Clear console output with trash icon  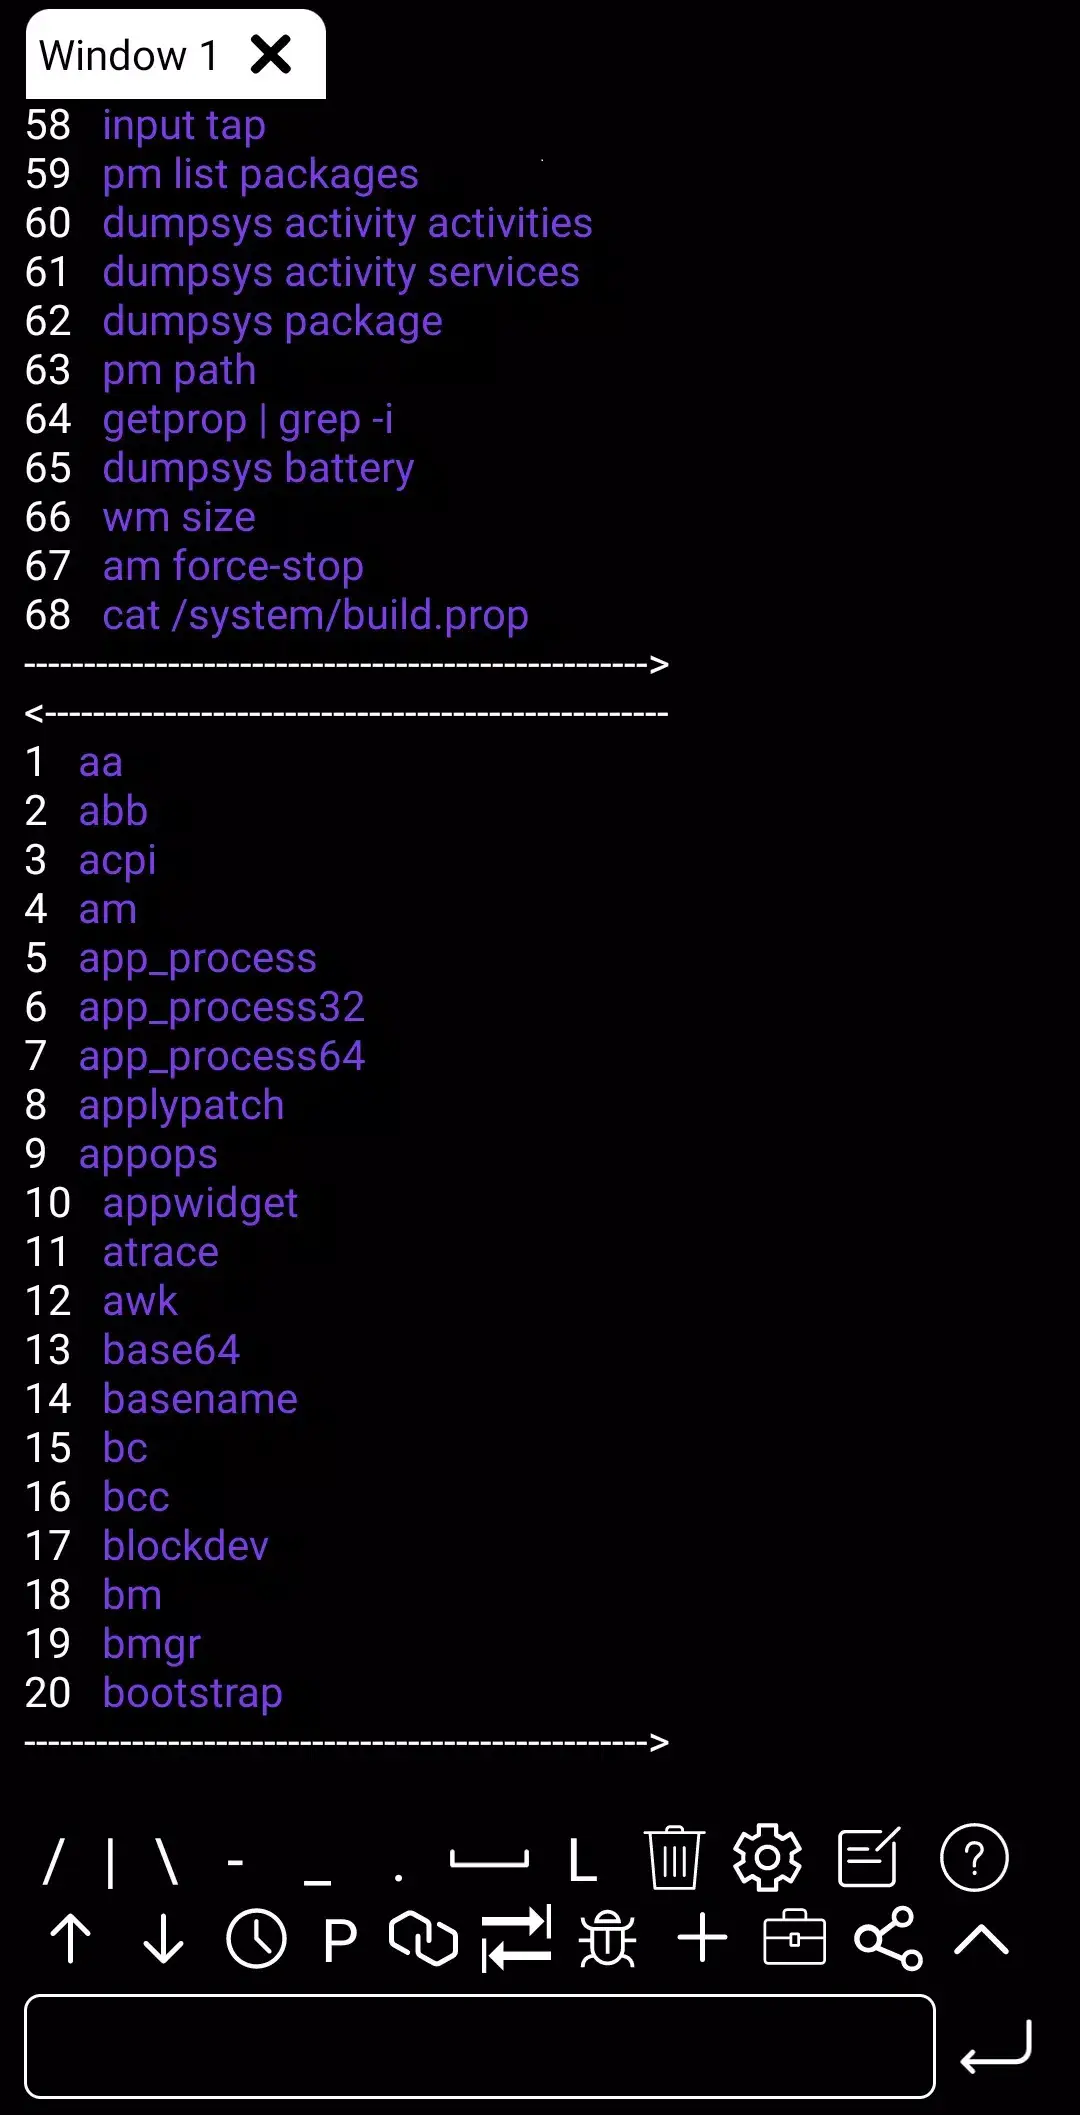coord(673,1857)
